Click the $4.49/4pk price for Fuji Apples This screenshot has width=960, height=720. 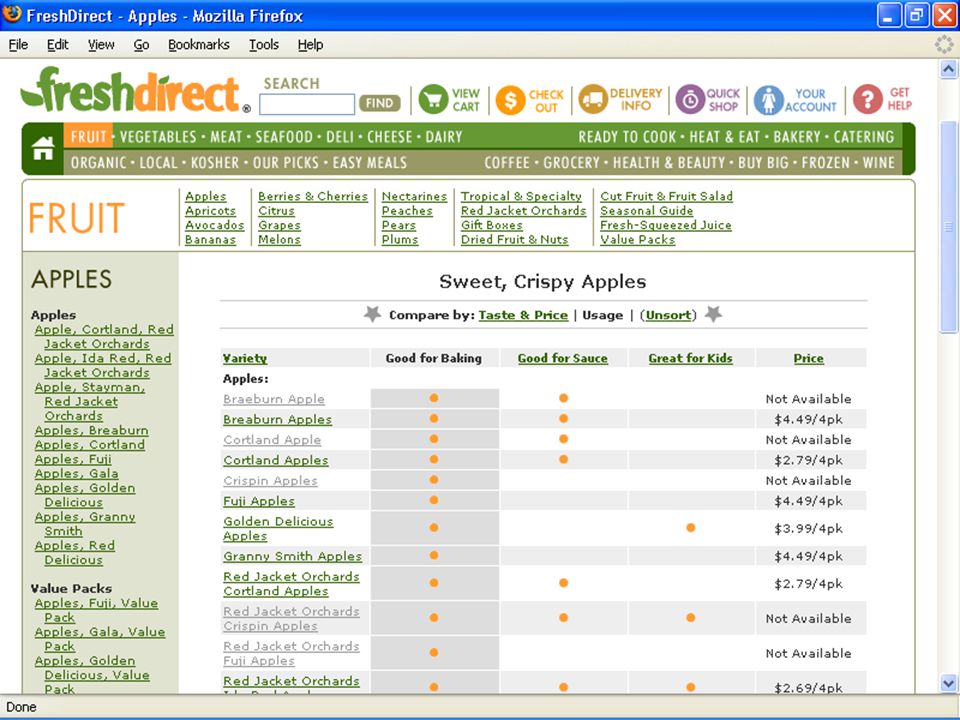point(808,501)
